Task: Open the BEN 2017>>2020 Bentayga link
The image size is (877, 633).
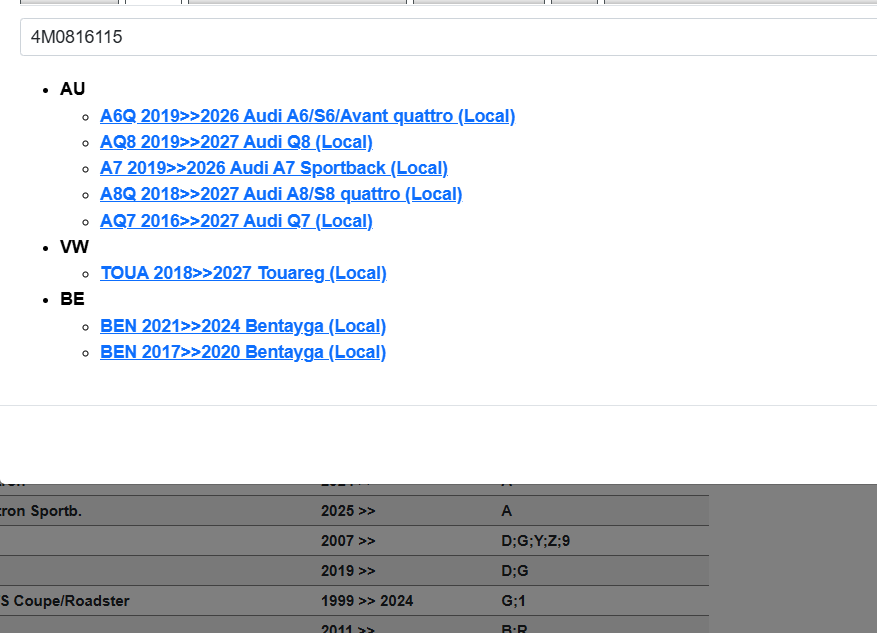Action: (x=243, y=351)
